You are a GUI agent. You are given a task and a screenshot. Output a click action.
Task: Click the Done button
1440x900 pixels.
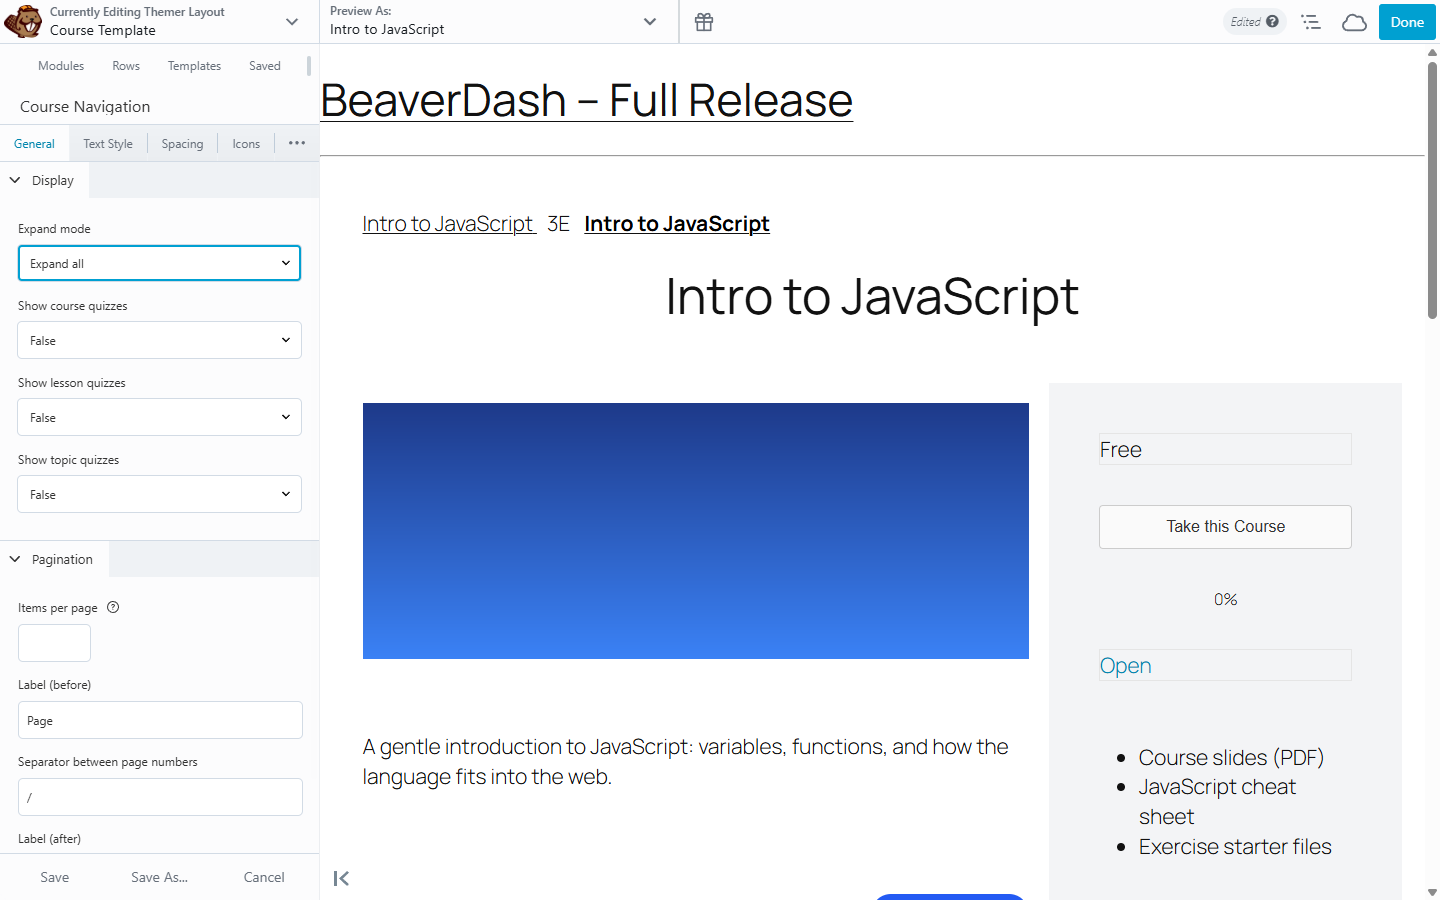click(1407, 22)
